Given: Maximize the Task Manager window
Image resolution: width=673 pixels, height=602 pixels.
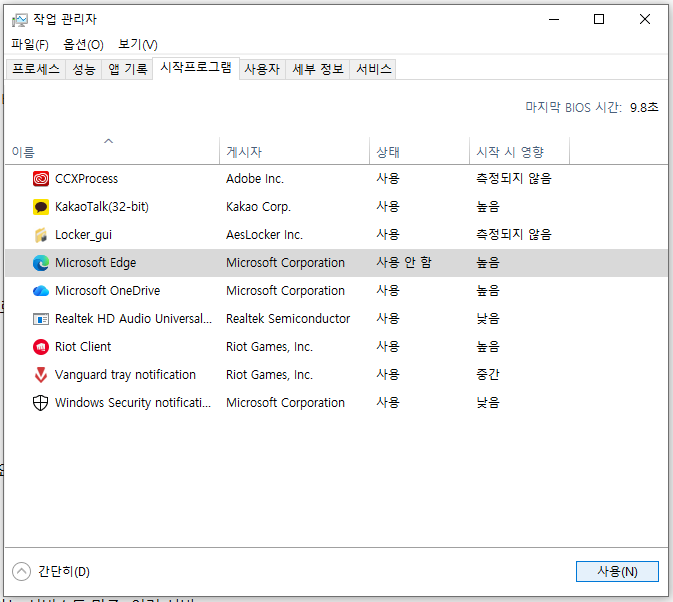Looking at the screenshot, I should click(x=599, y=19).
